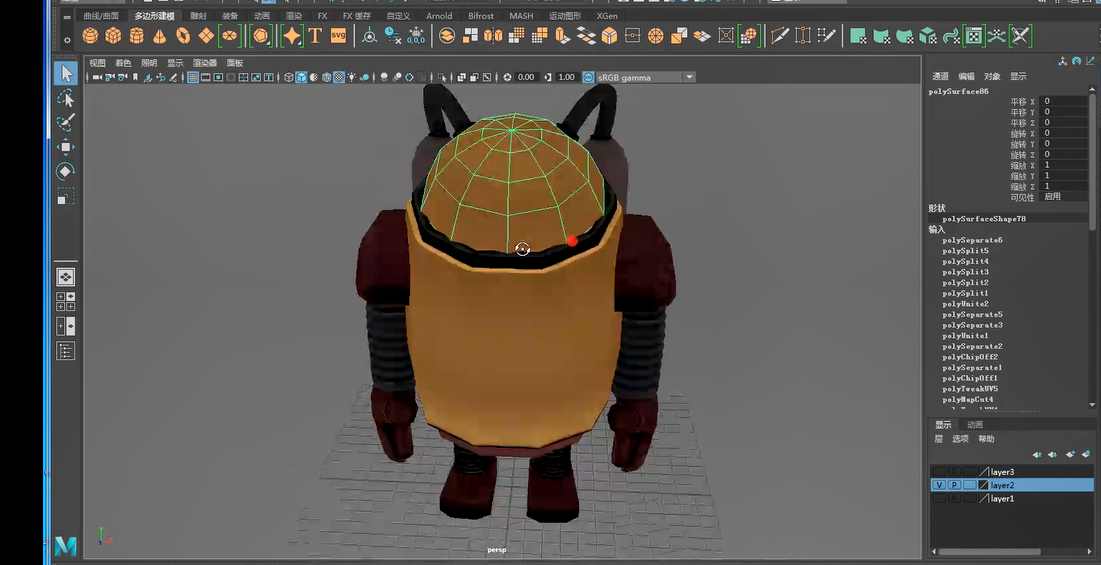Activate the Lasso select tool
The height and width of the screenshot is (565, 1101).
pos(66,98)
